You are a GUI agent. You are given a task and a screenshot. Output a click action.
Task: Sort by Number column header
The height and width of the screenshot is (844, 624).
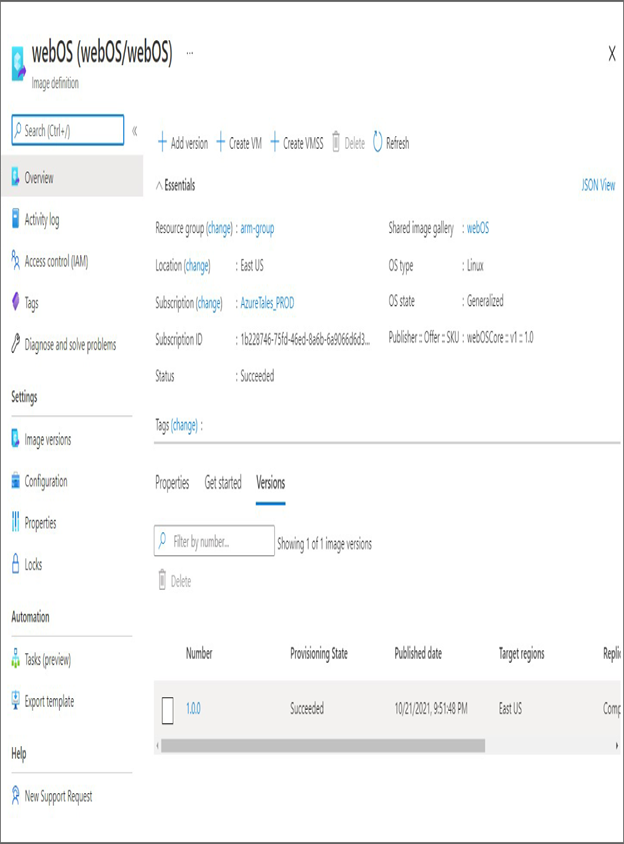pyautogui.click(x=199, y=653)
